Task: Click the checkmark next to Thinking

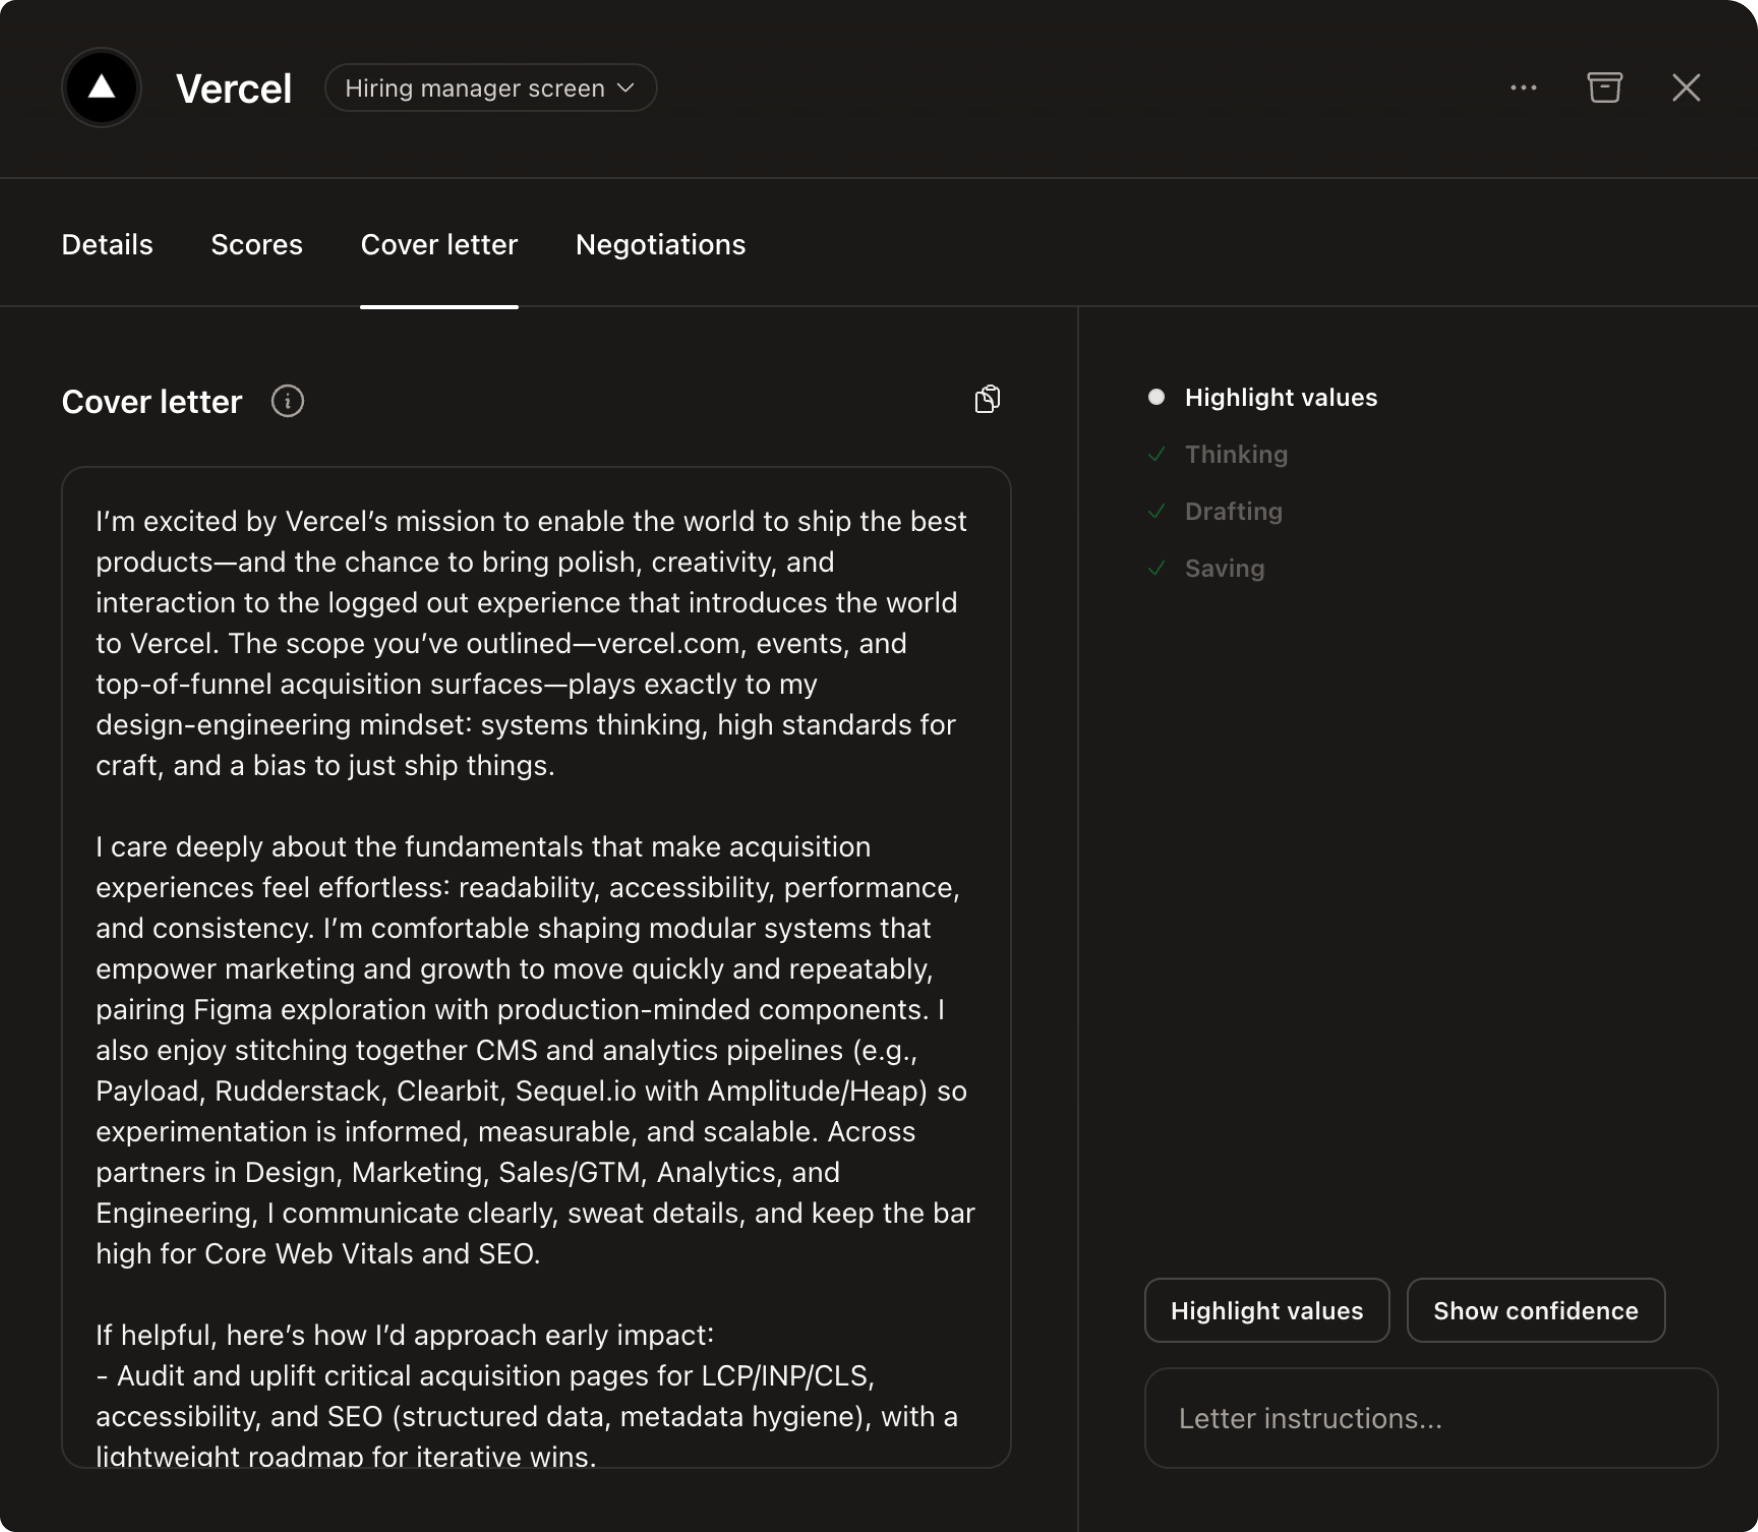Action: (x=1157, y=454)
